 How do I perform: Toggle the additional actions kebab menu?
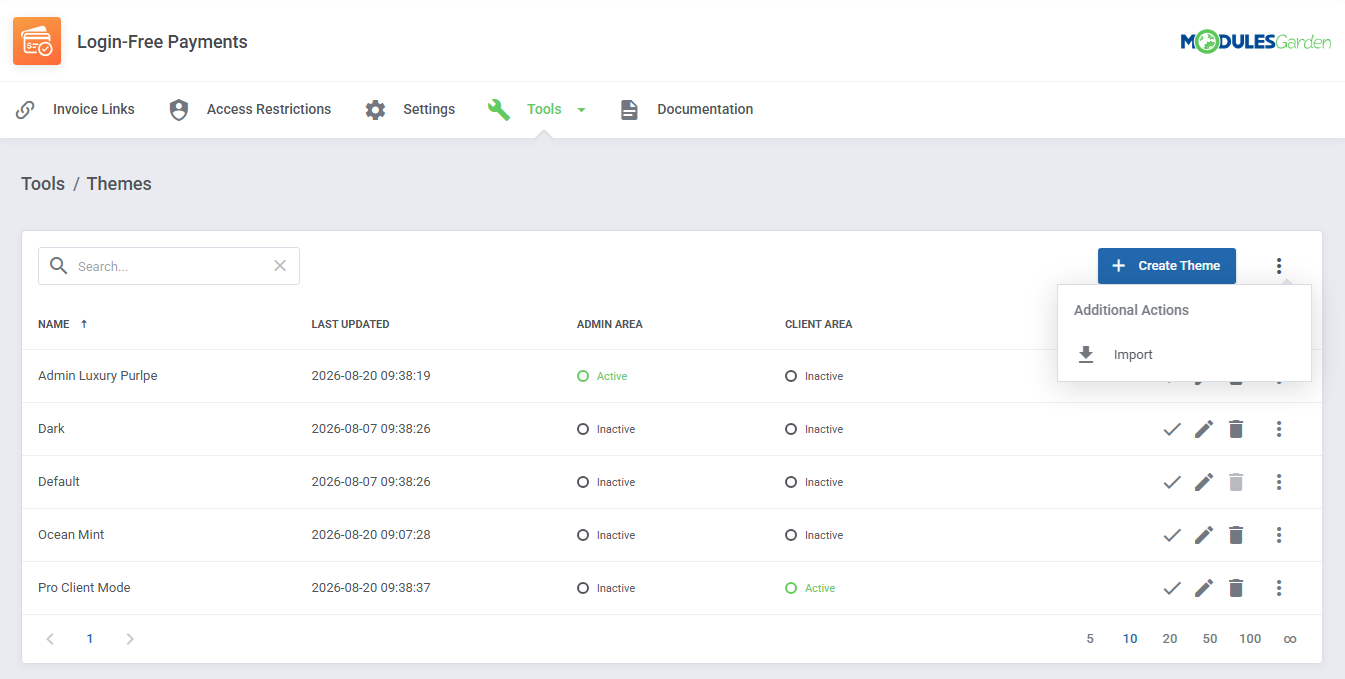click(1279, 266)
